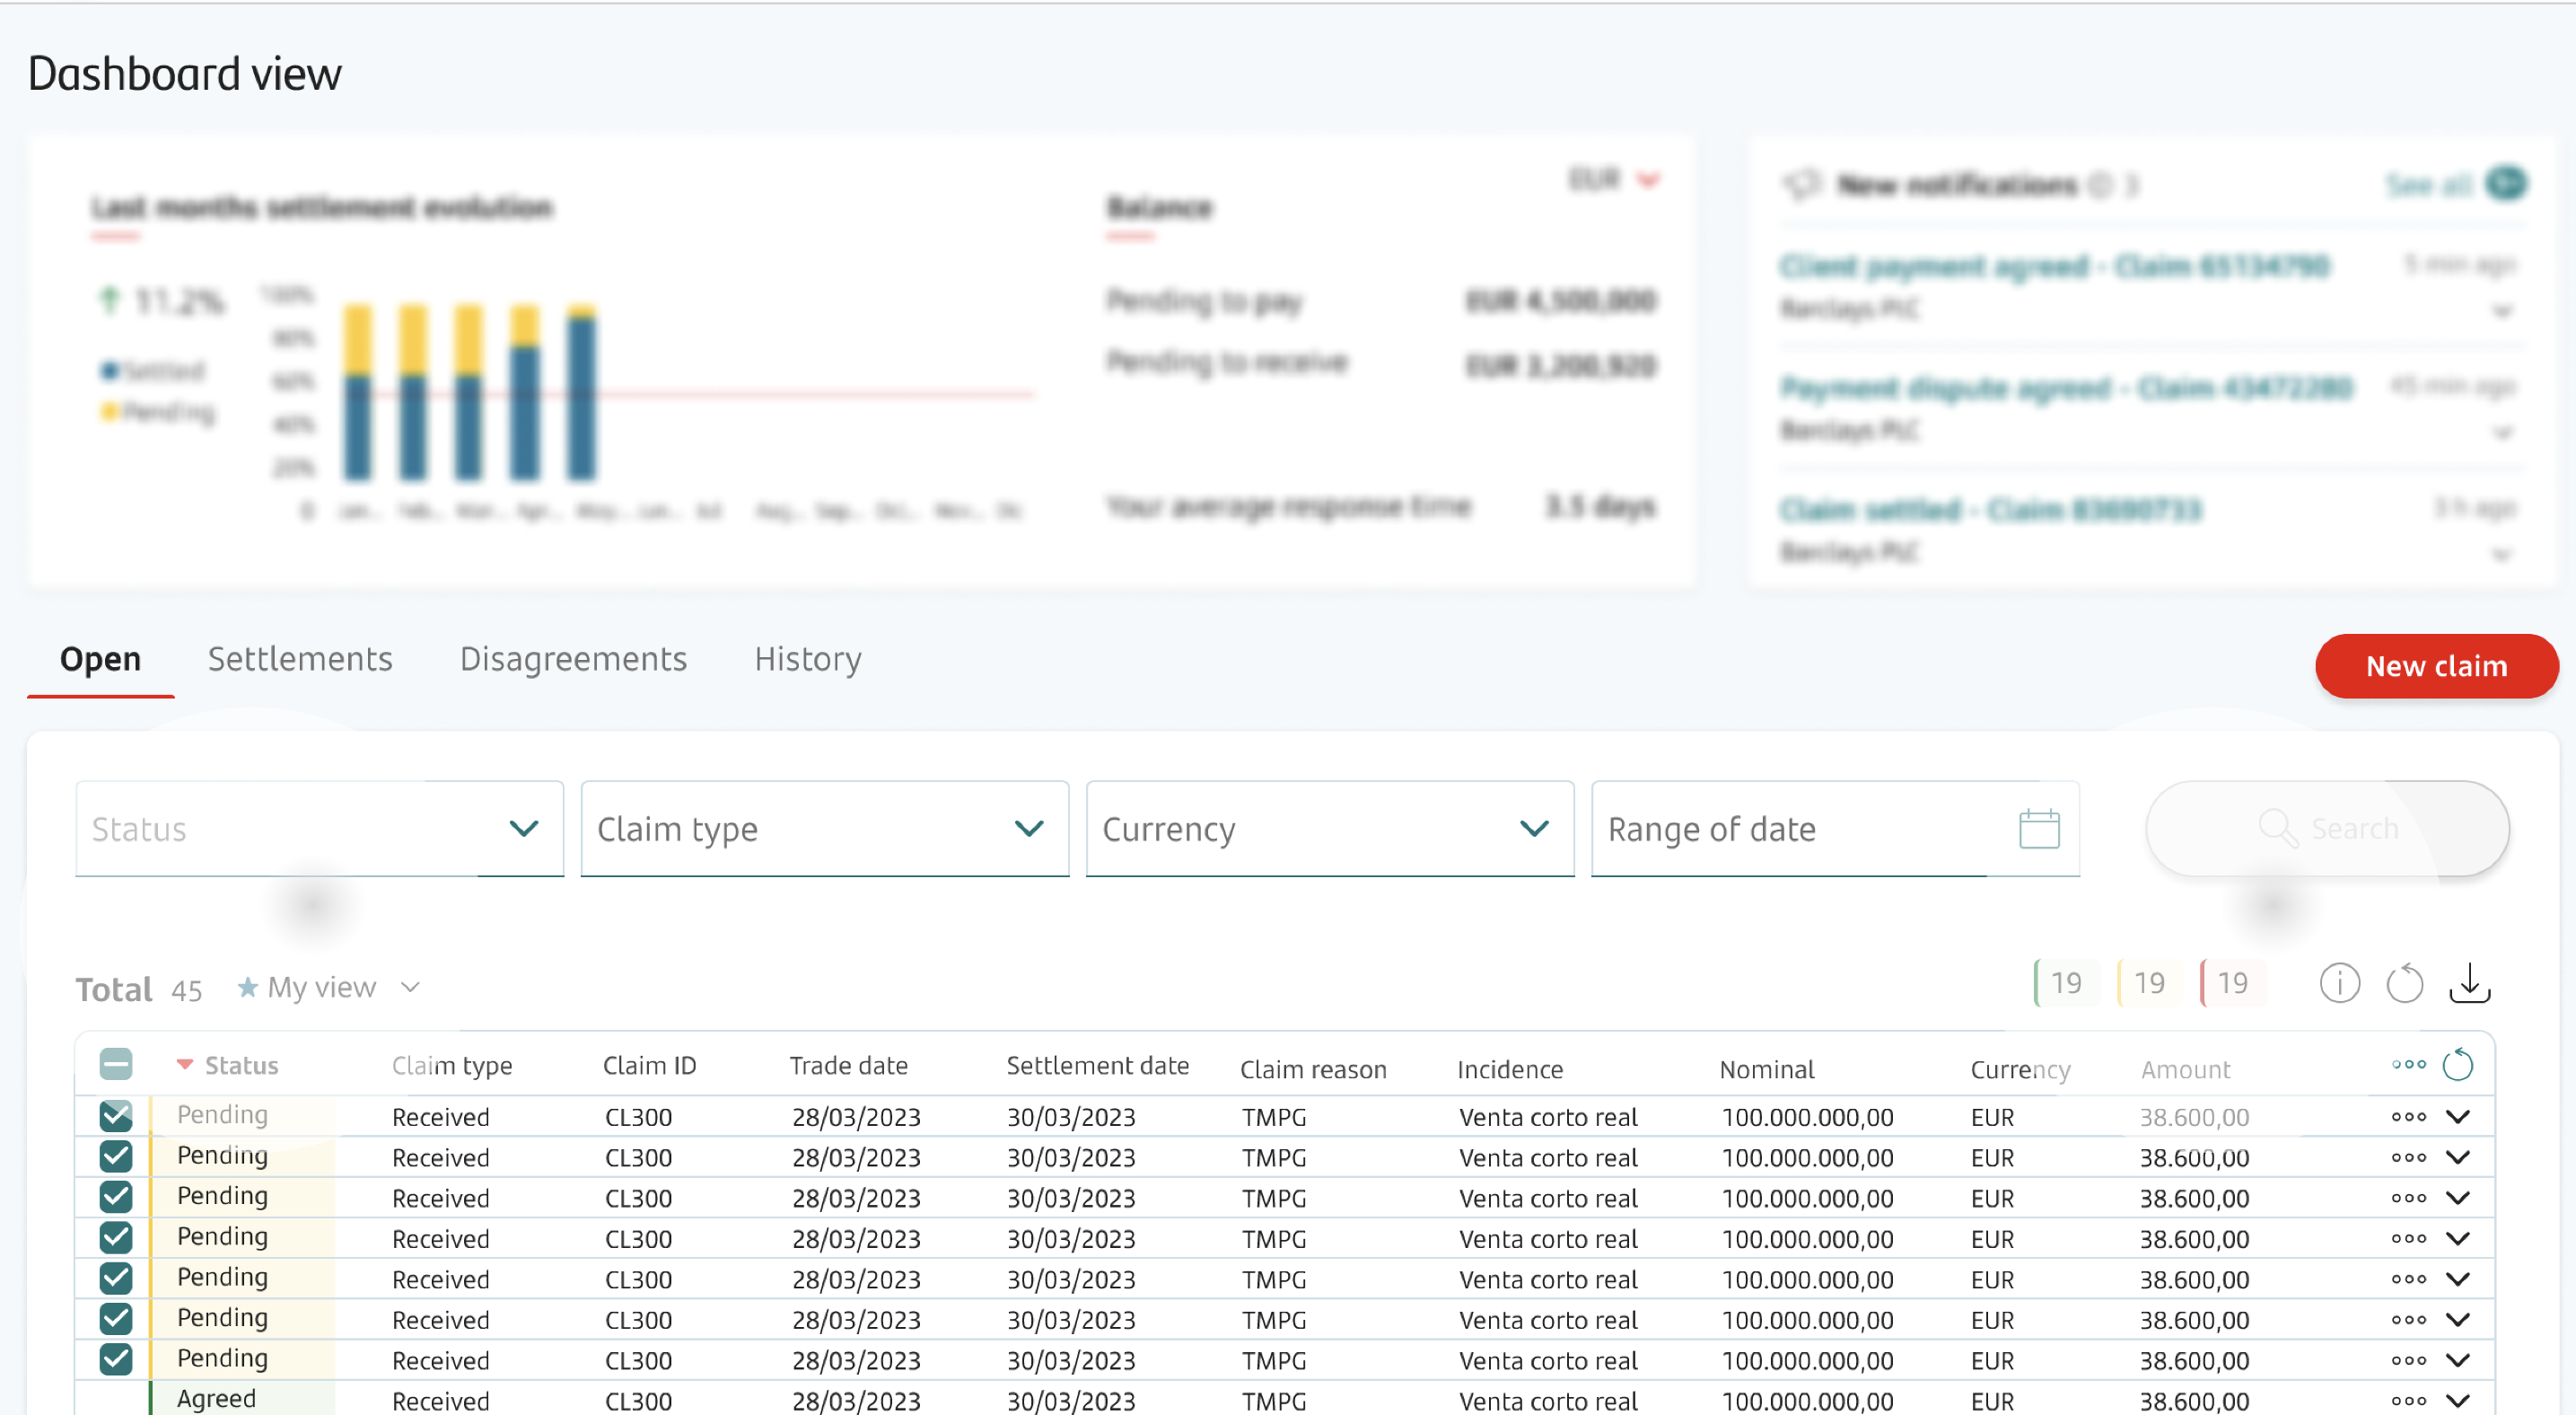Switch to the Settlements tab

point(300,658)
